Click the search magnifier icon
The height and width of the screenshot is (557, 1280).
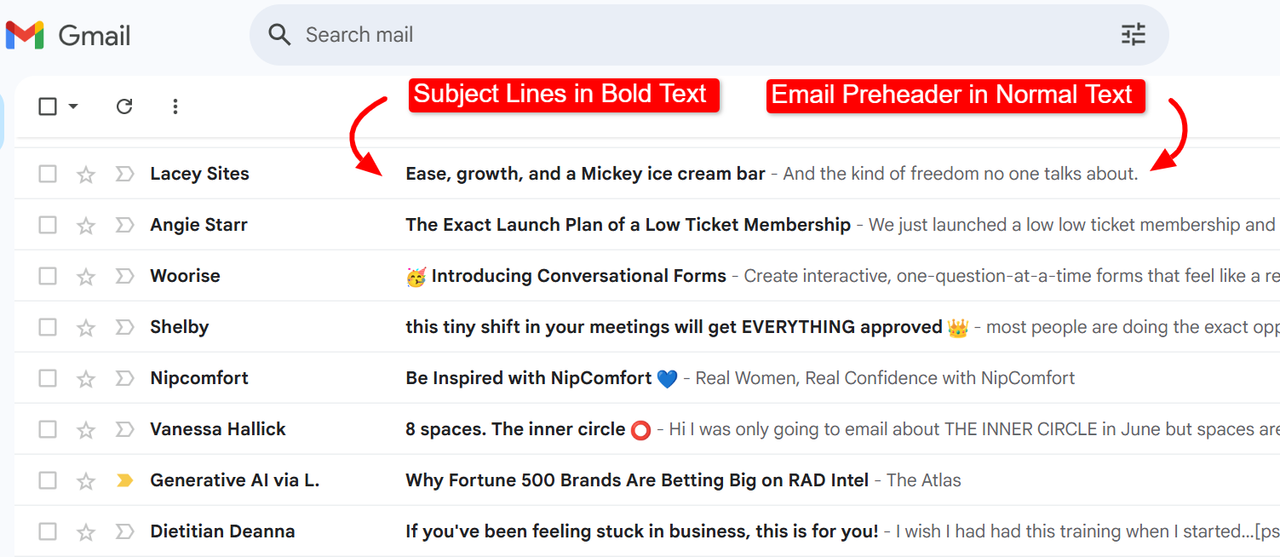tap(280, 35)
